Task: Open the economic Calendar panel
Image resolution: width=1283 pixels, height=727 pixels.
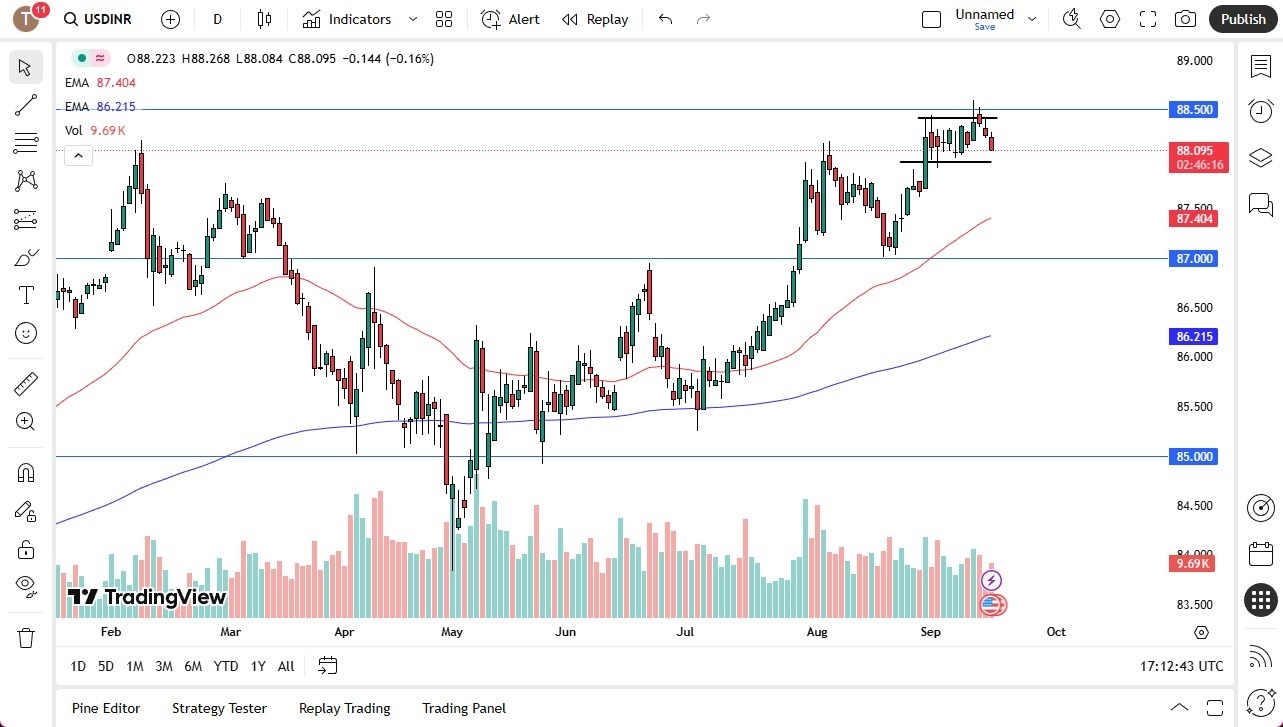Action: click(x=1260, y=553)
